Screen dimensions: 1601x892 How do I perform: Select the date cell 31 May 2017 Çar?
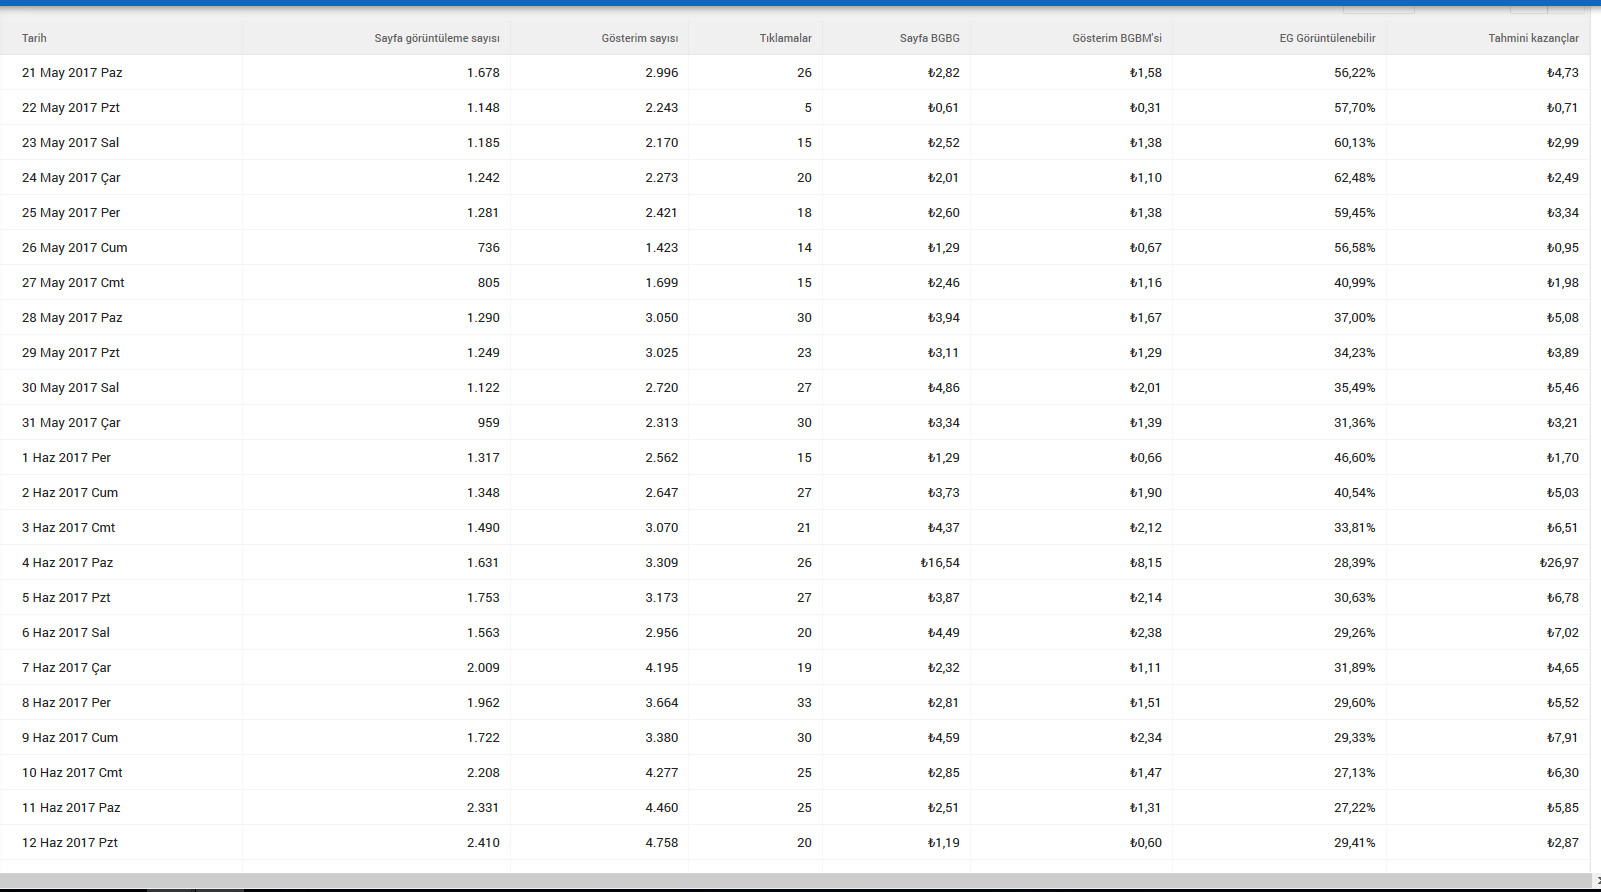71,423
